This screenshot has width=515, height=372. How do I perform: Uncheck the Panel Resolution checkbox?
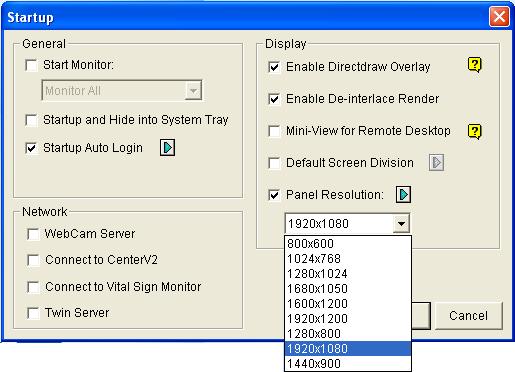point(274,195)
